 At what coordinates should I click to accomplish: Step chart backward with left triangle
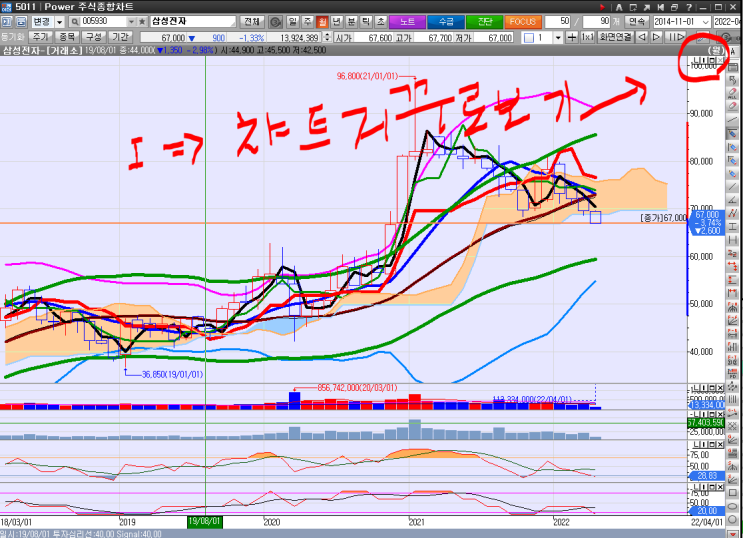point(642,37)
